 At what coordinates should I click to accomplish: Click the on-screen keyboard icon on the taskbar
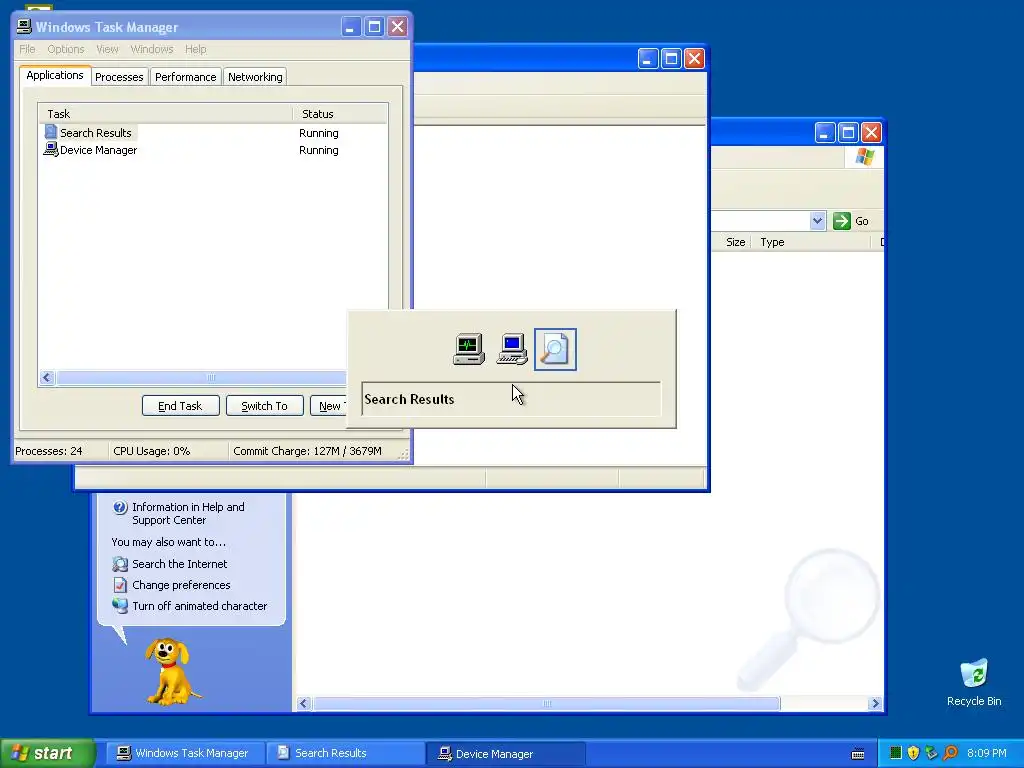tap(858, 754)
